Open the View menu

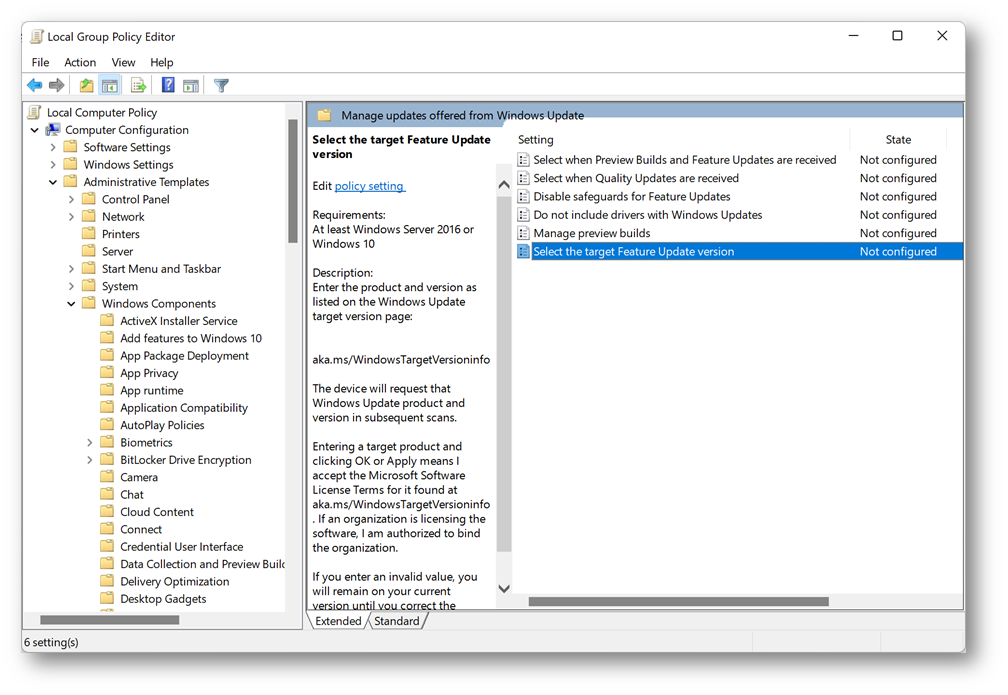[x=123, y=62]
